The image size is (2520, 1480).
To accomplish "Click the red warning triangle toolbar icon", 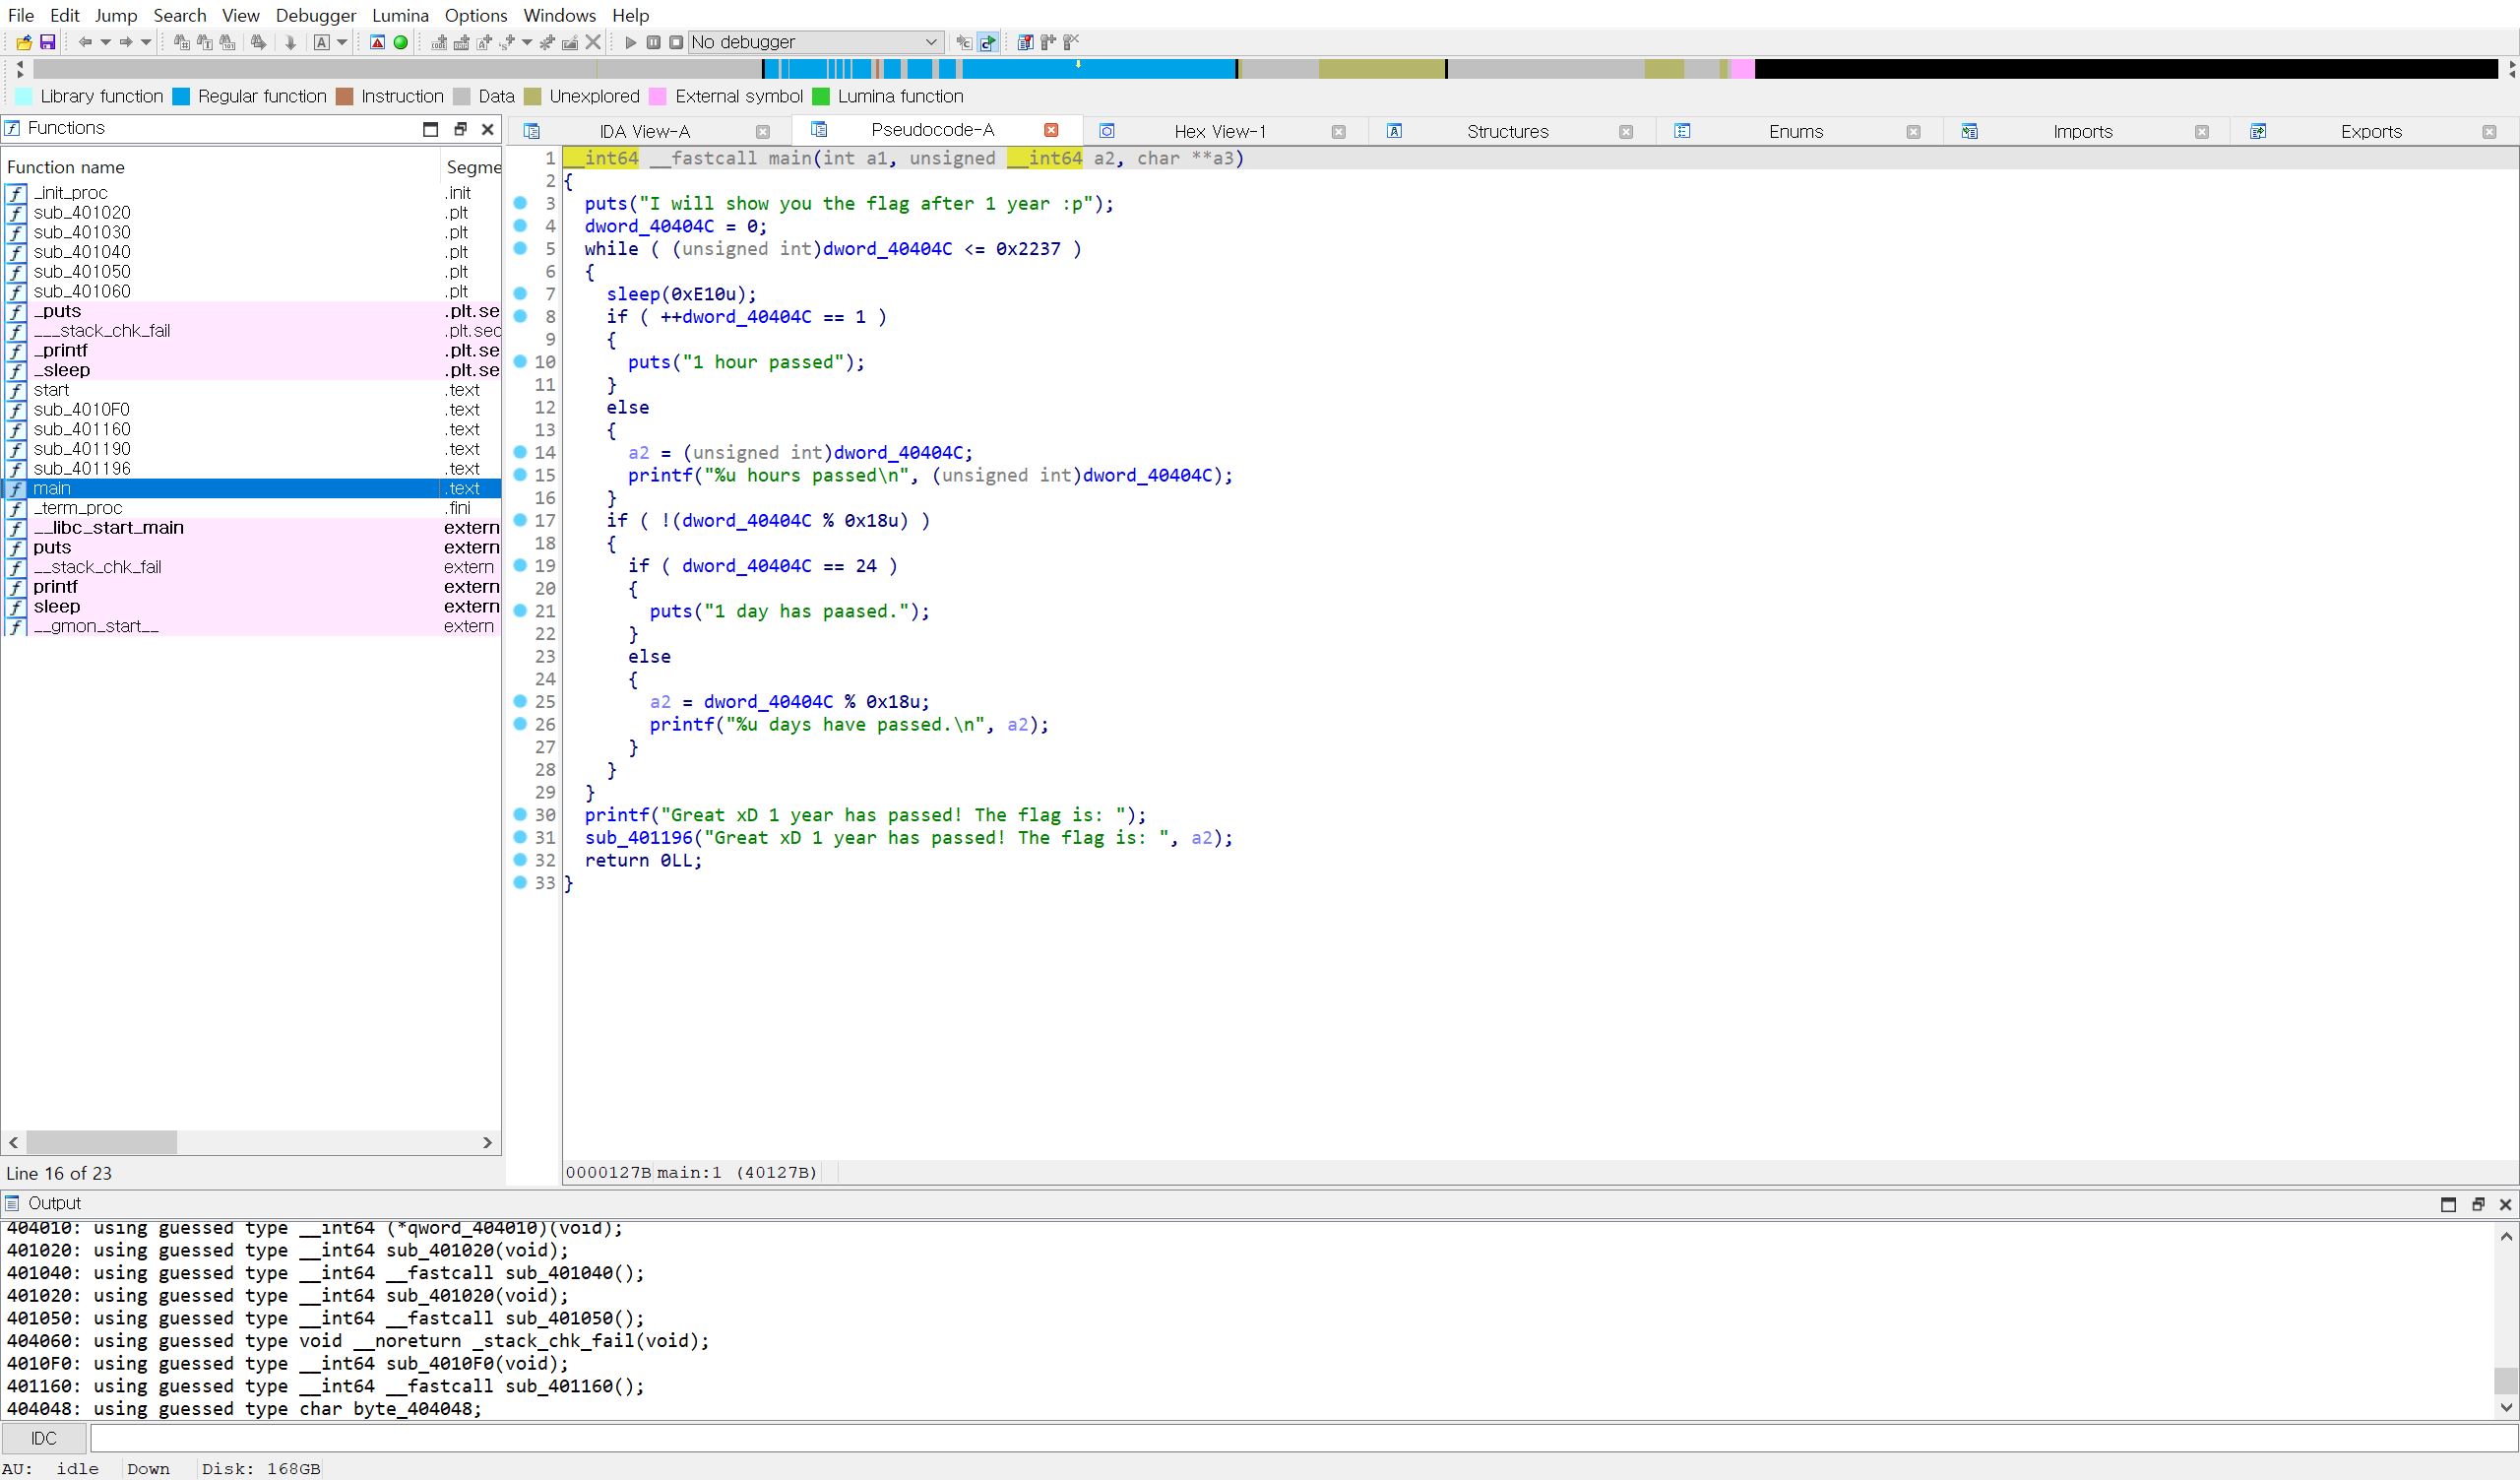I will click(377, 42).
